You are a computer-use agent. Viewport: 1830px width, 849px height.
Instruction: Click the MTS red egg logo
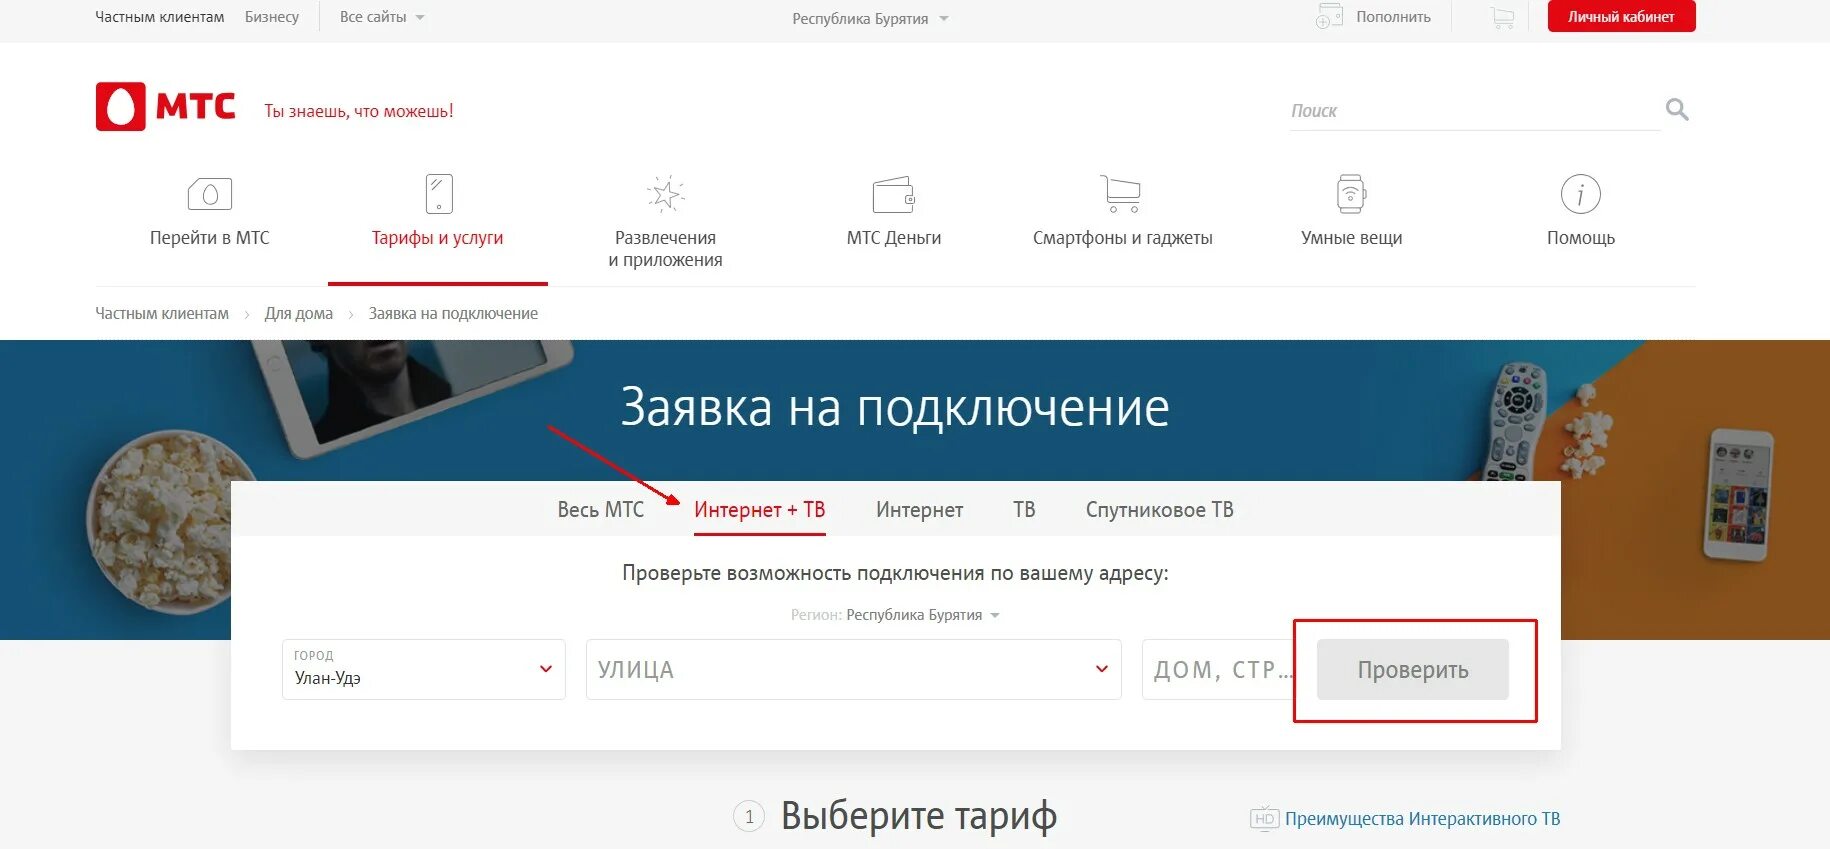[121, 107]
